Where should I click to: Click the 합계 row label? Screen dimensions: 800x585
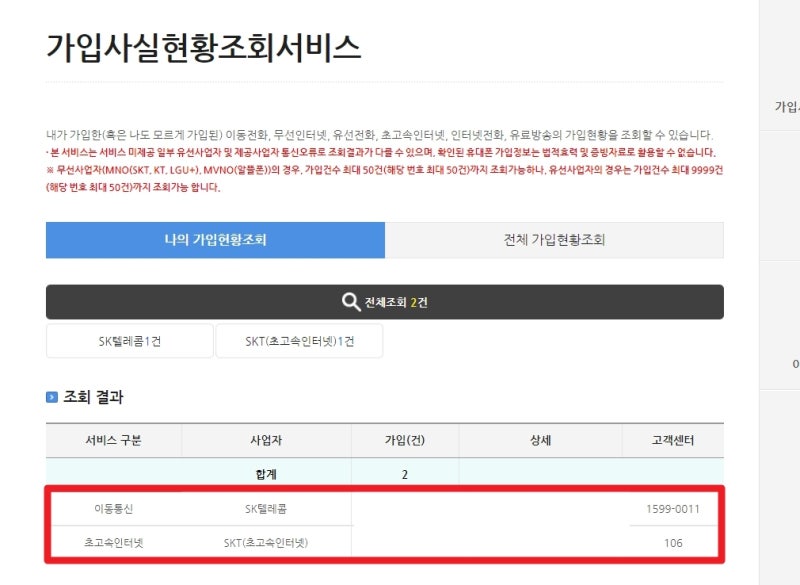tap(266, 474)
